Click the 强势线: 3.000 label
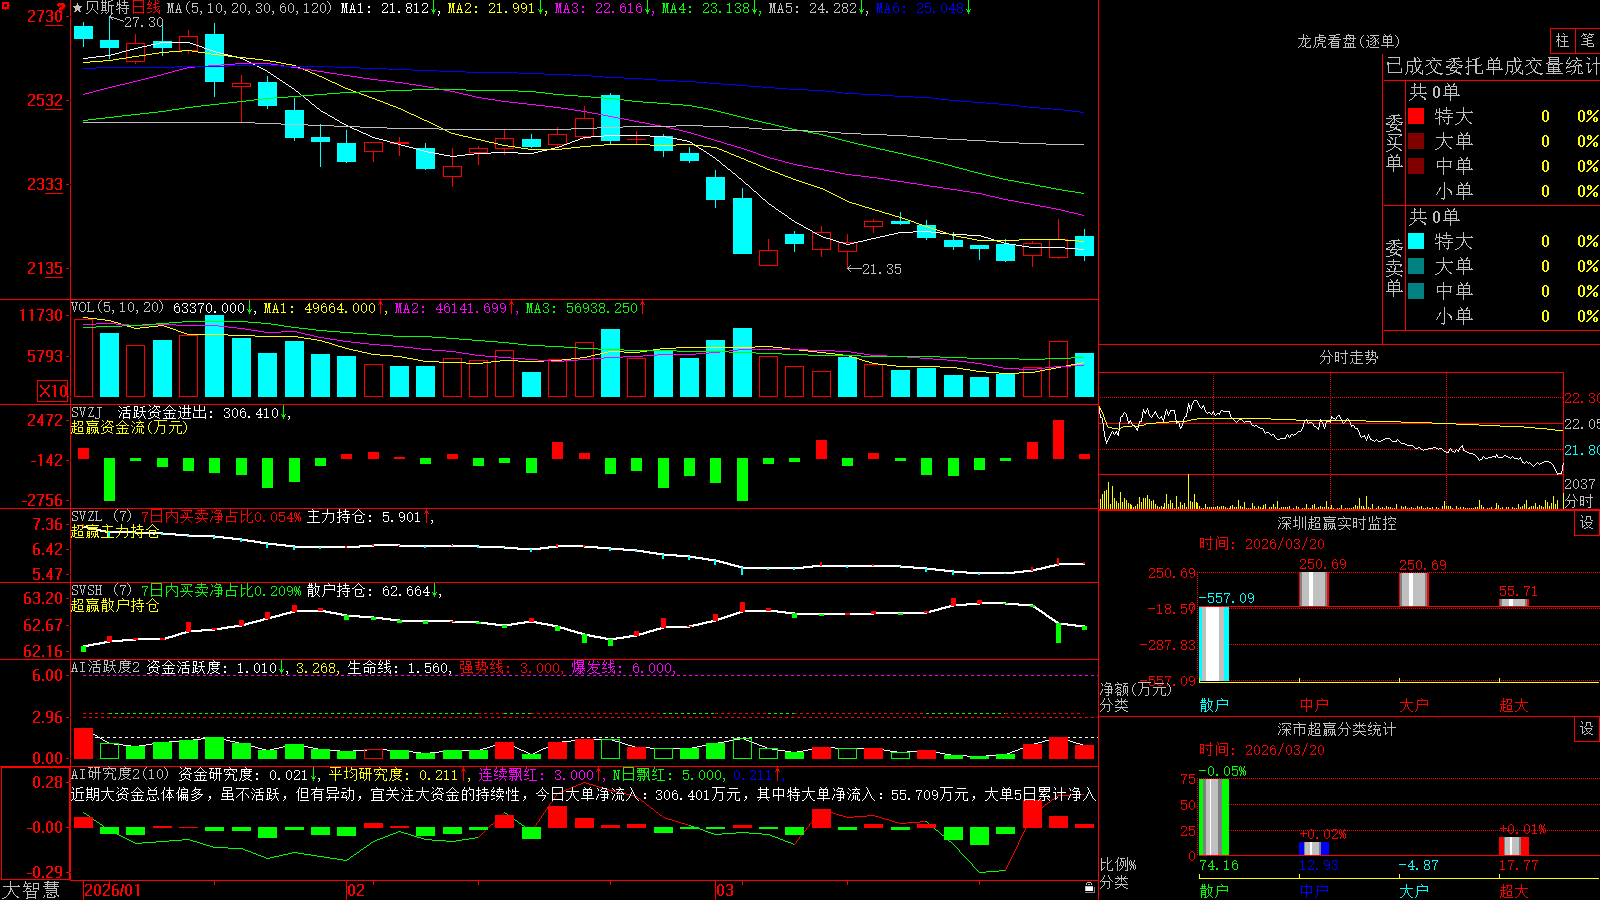Viewport: 1600px width, 900px height. pos(511,667)
